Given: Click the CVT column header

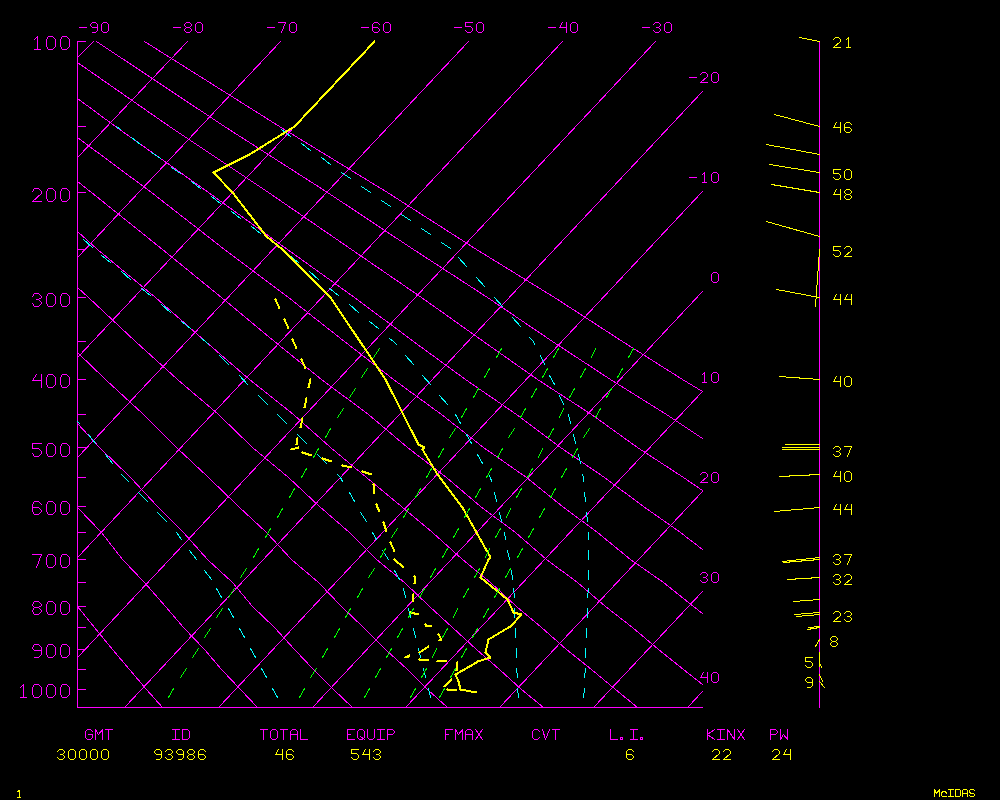Looking at the screenshot, I should (x=545, y=735).
